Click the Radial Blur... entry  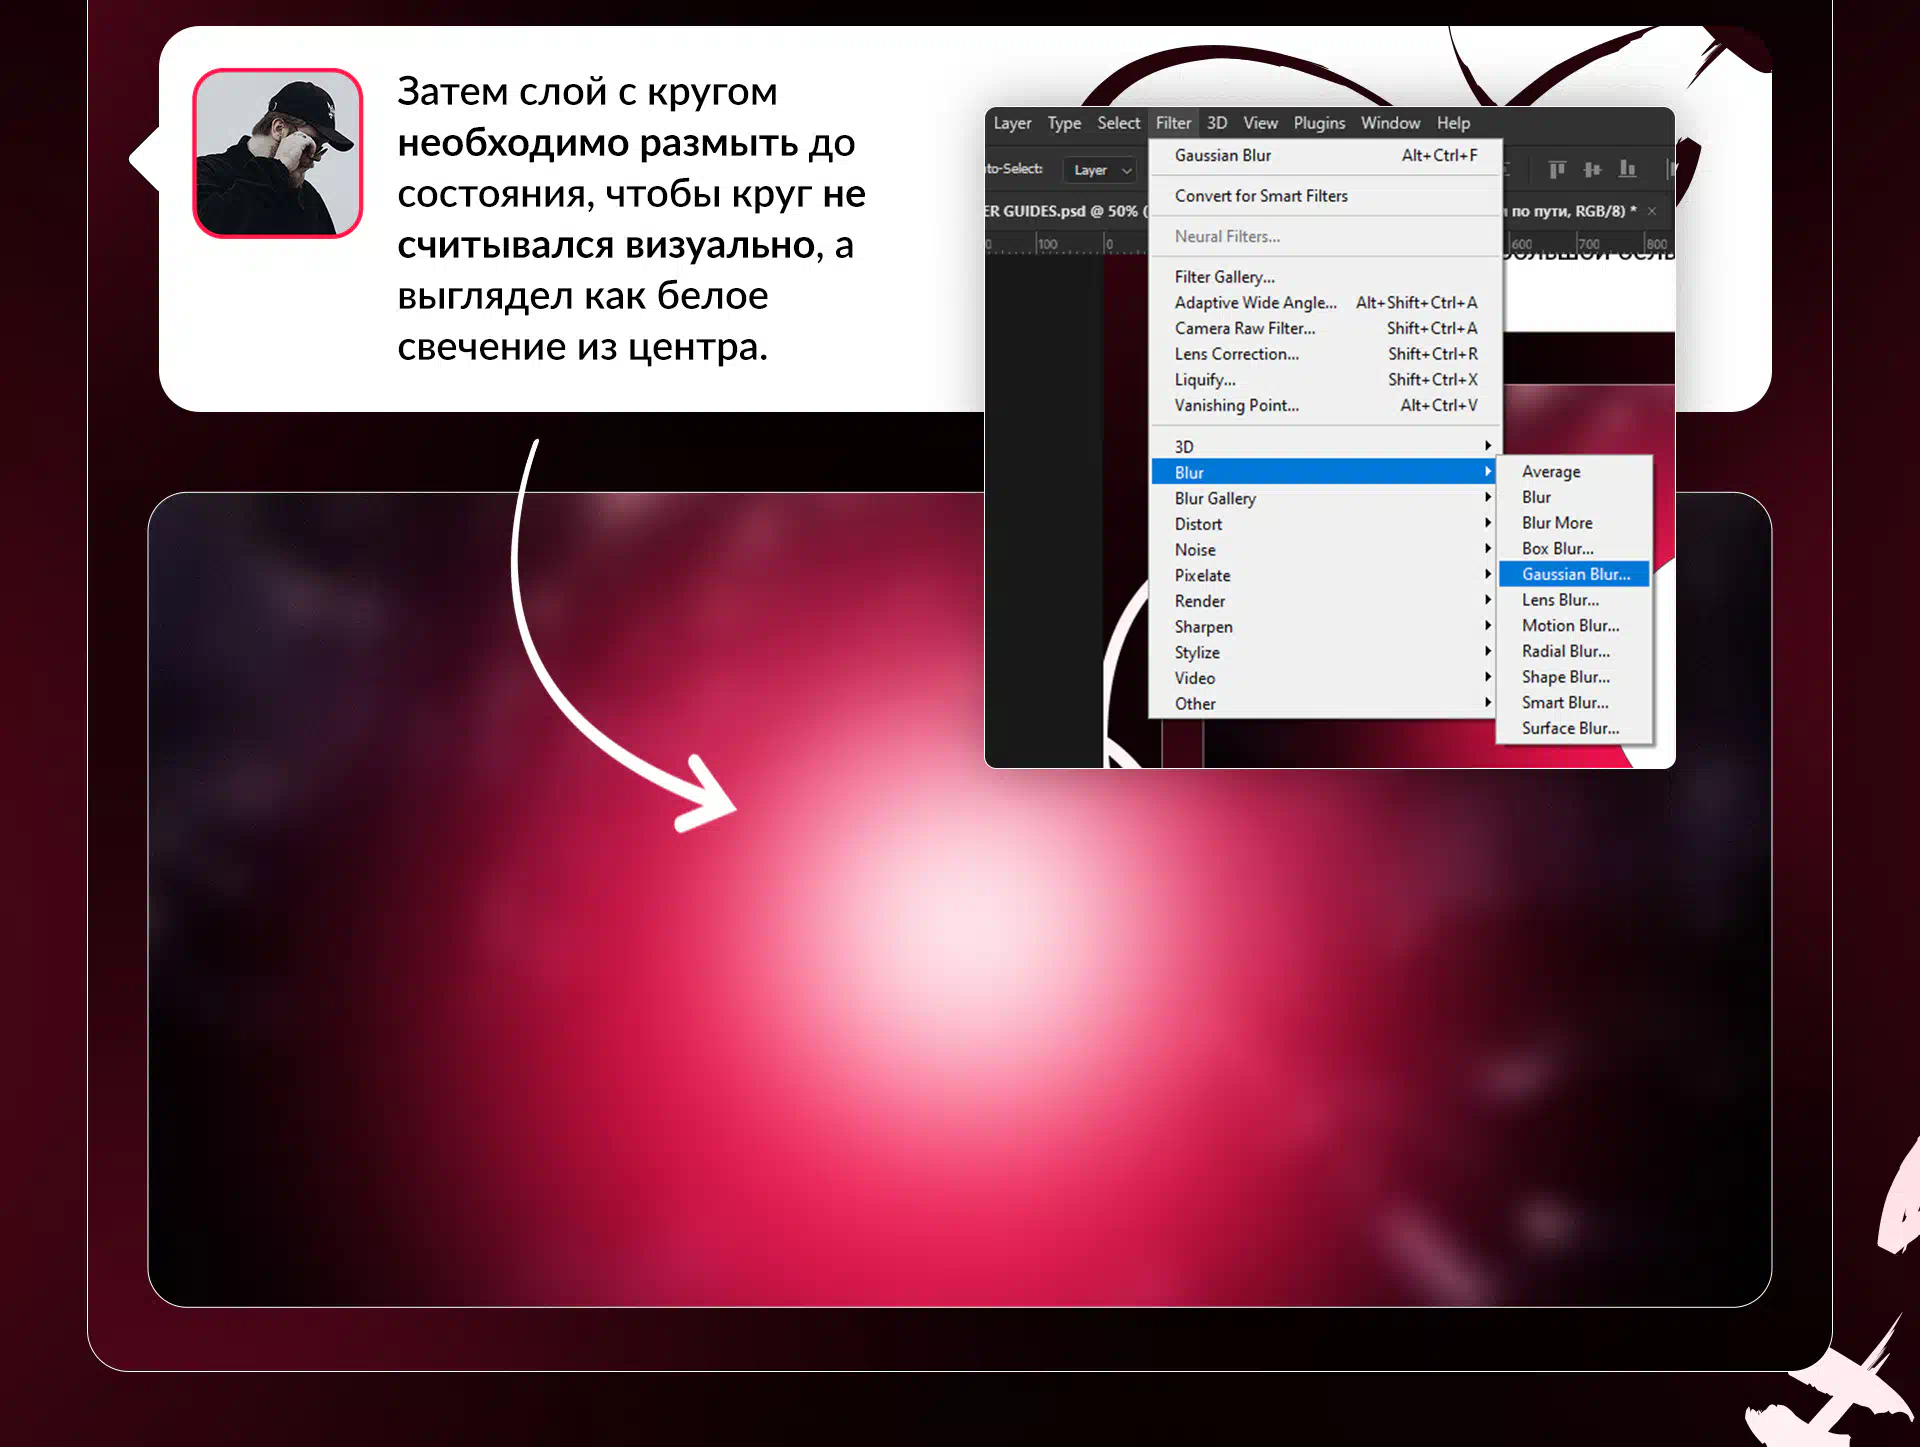pos(1565,651)
